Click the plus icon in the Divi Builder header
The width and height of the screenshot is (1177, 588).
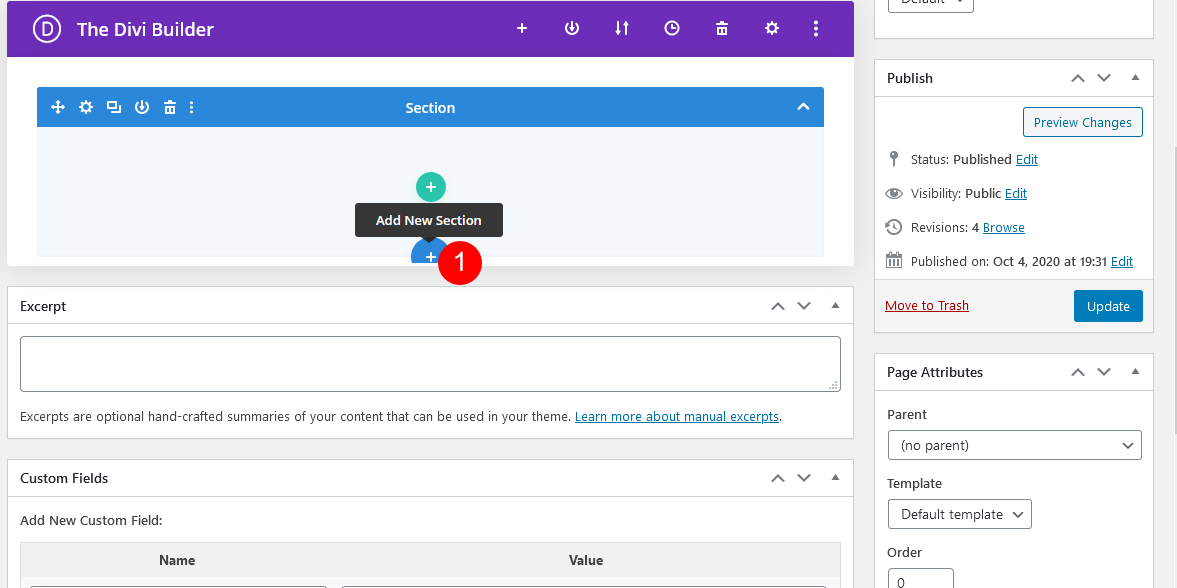(522, 29)
